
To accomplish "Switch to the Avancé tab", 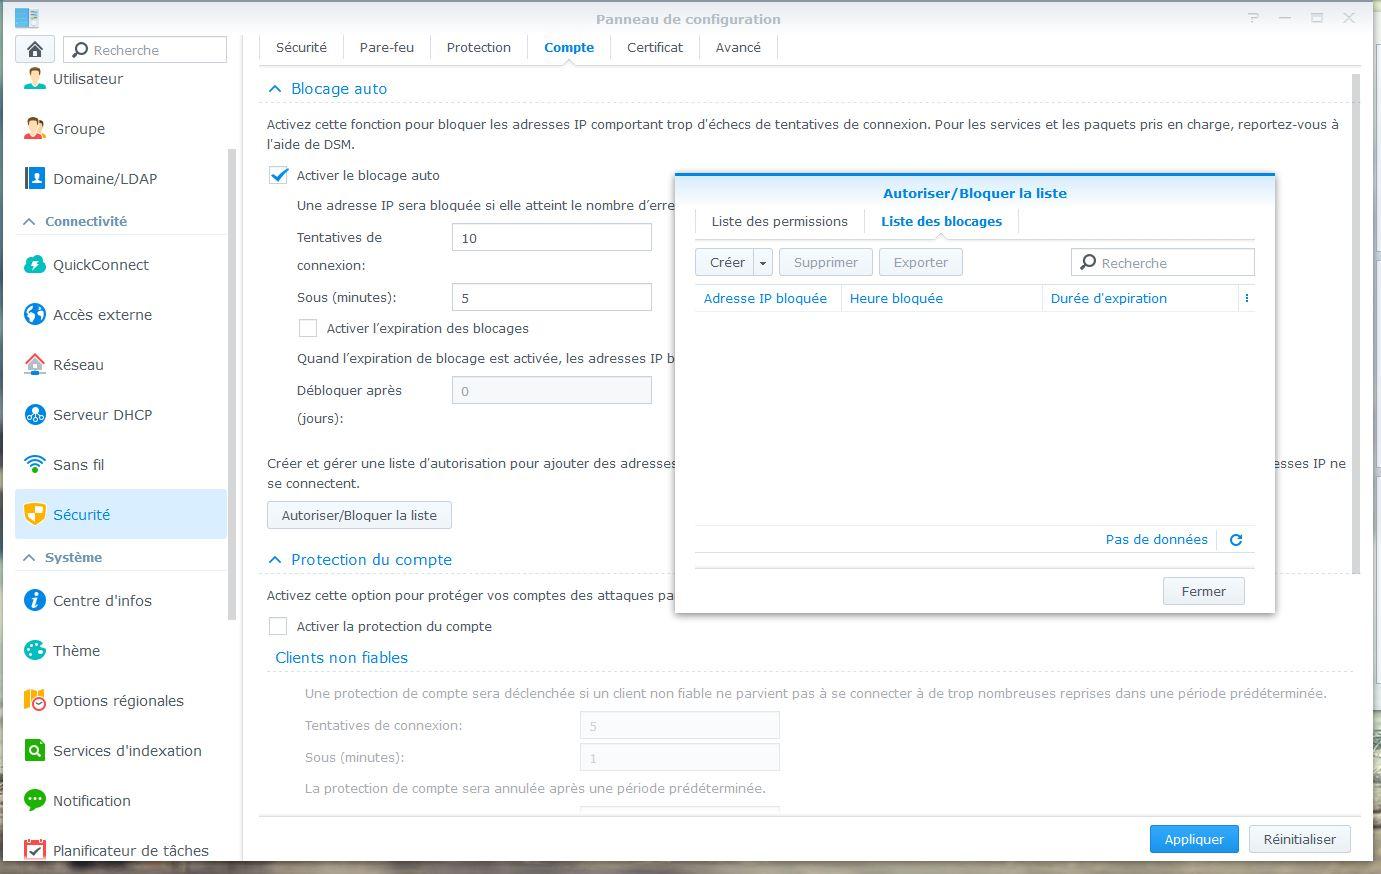I will click(x=738, y=47).
